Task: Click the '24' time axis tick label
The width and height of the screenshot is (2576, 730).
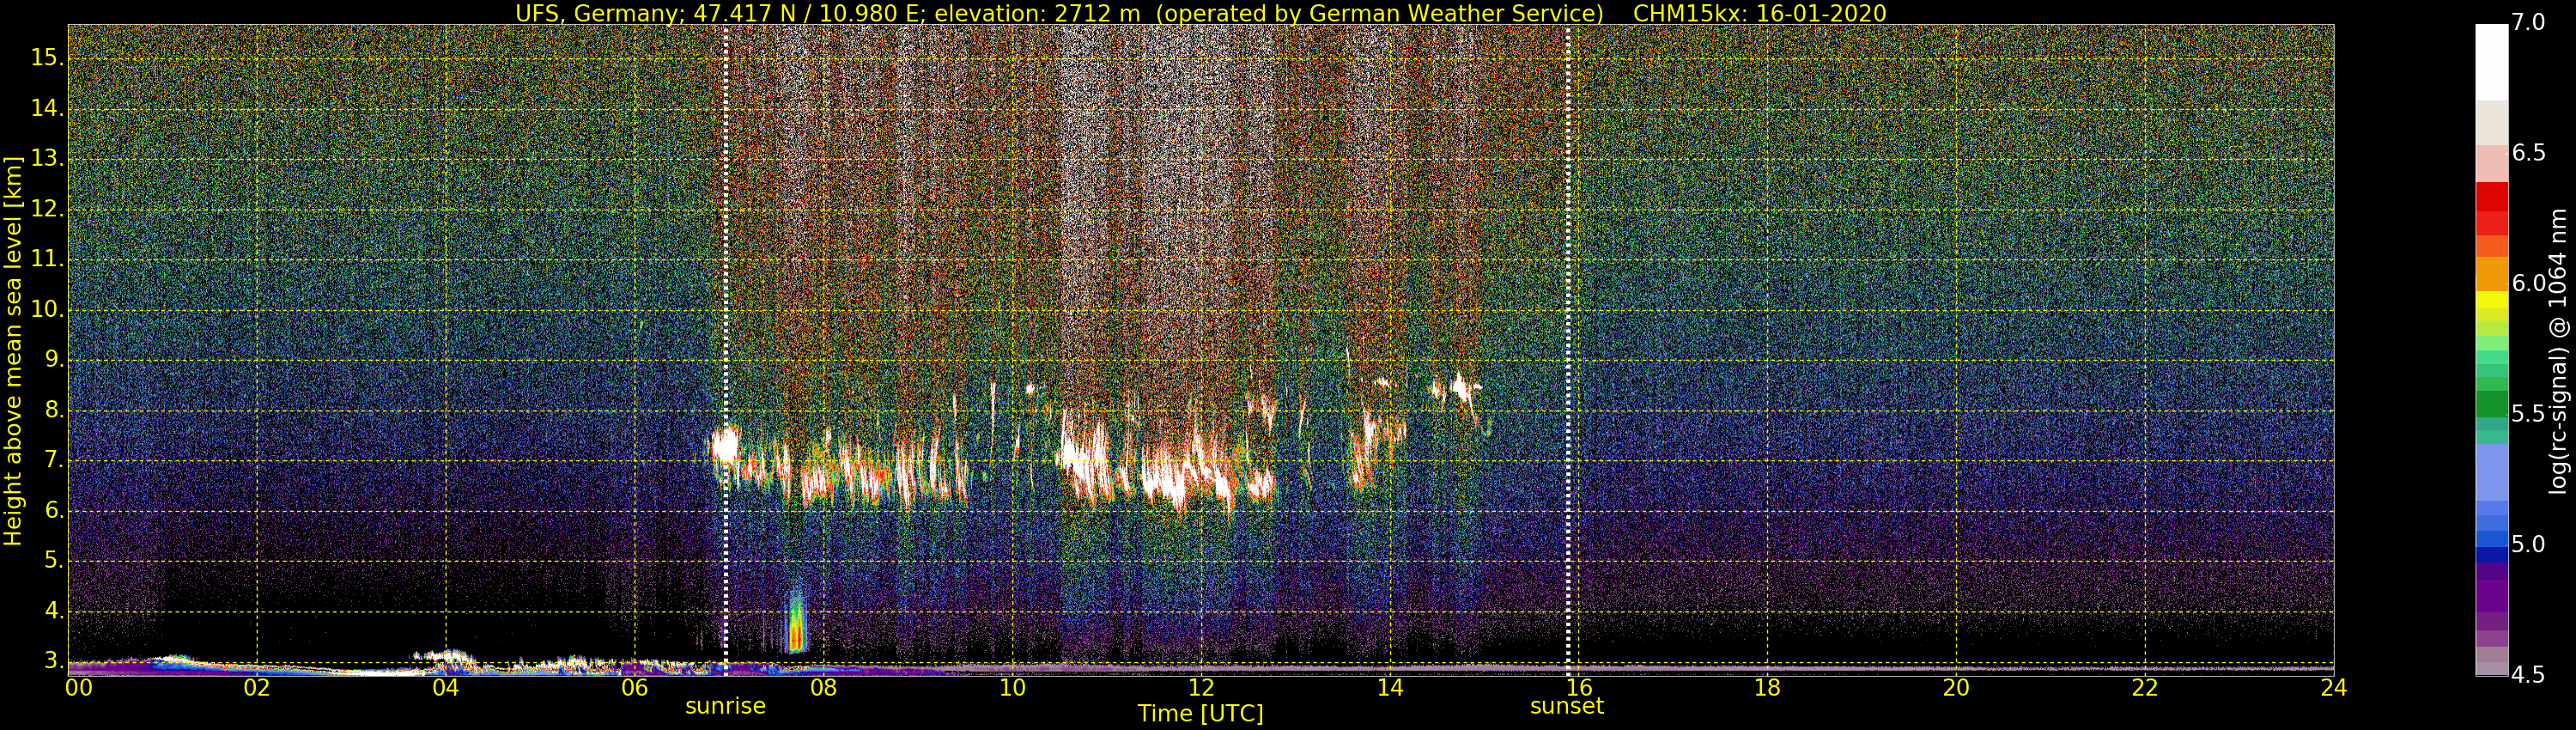Action: pos(2334,687)
